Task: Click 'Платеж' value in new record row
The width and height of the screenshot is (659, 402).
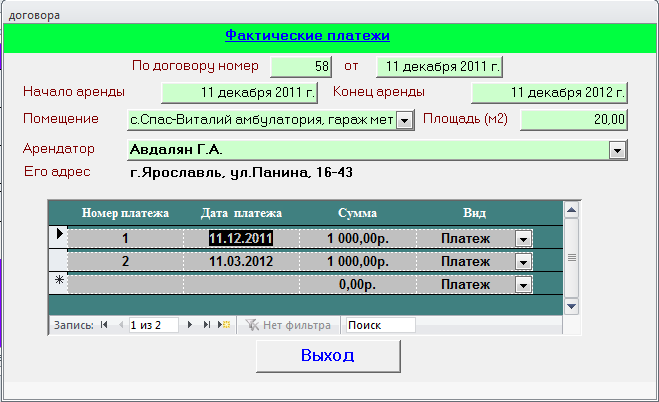Action: pyautogui.click(x=465, y=285)
